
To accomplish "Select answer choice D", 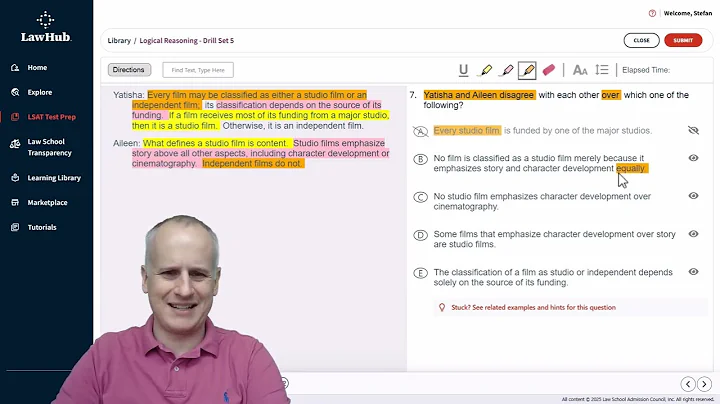I will 420,236.
